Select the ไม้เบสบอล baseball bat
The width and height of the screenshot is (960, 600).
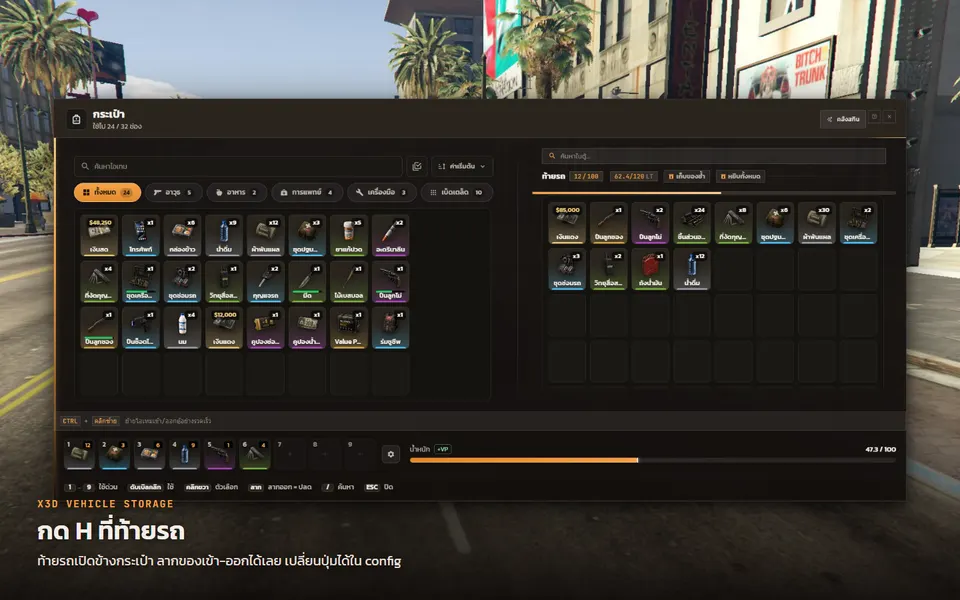coord(349,282)
